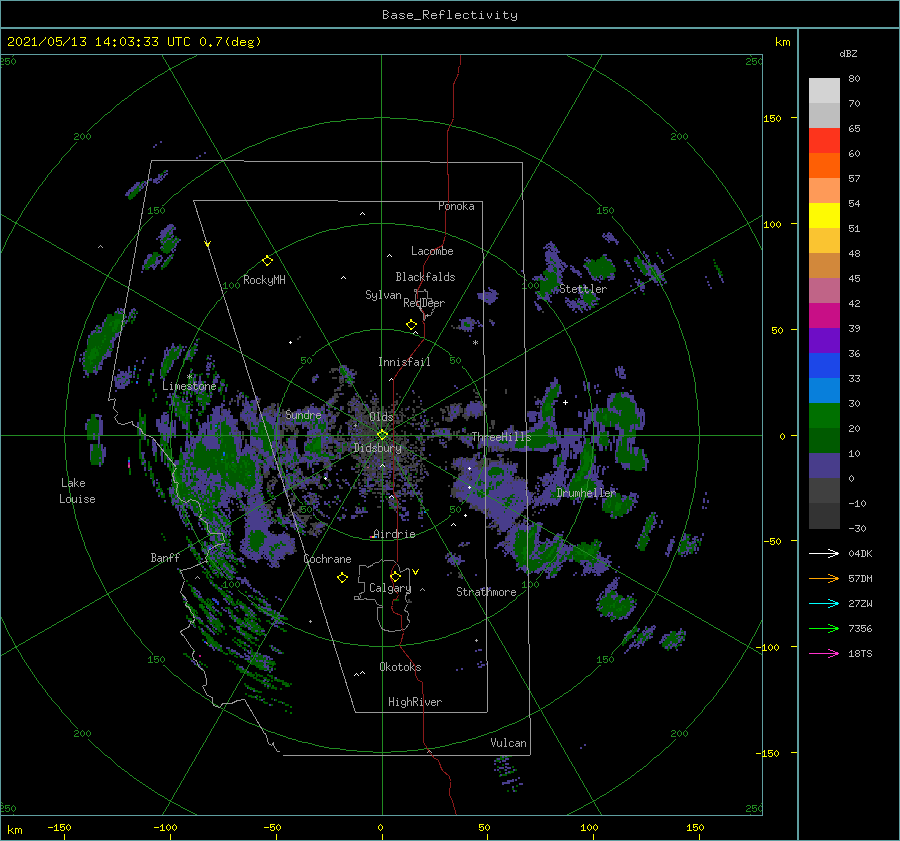Click the HighRiver label
900x841 pixels.
click(415, 702)
